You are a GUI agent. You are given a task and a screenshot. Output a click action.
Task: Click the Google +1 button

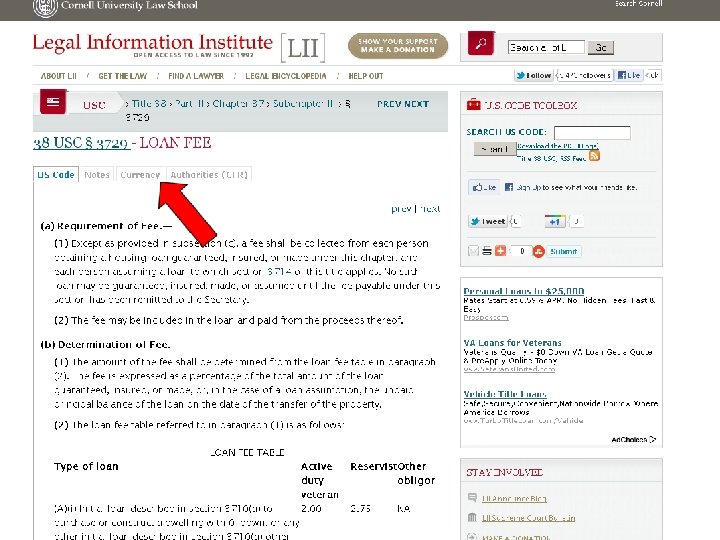click(x=554, y=221)
